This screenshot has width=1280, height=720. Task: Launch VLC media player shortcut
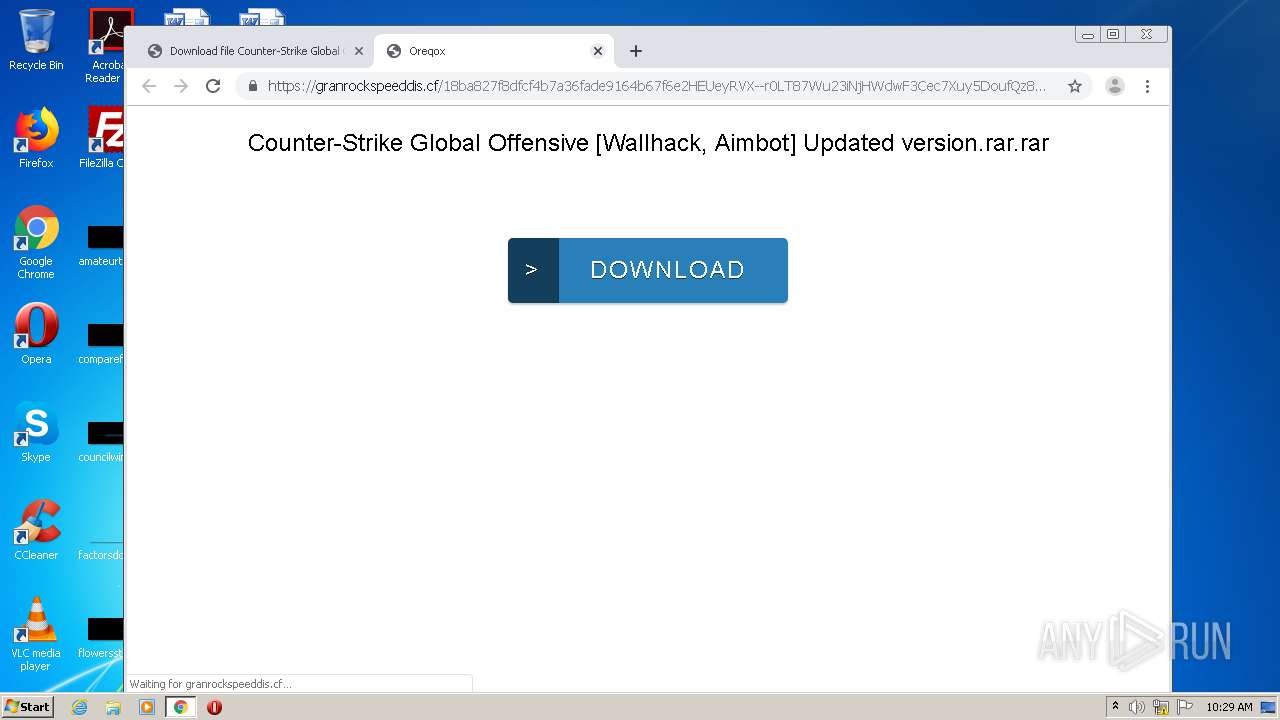[x=36, y=634]
